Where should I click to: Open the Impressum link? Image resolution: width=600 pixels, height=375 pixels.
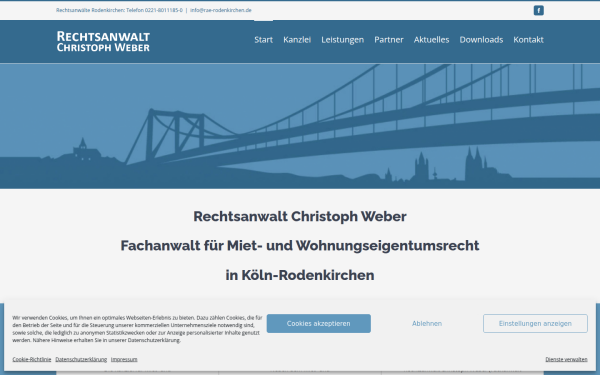coord(124,359)
